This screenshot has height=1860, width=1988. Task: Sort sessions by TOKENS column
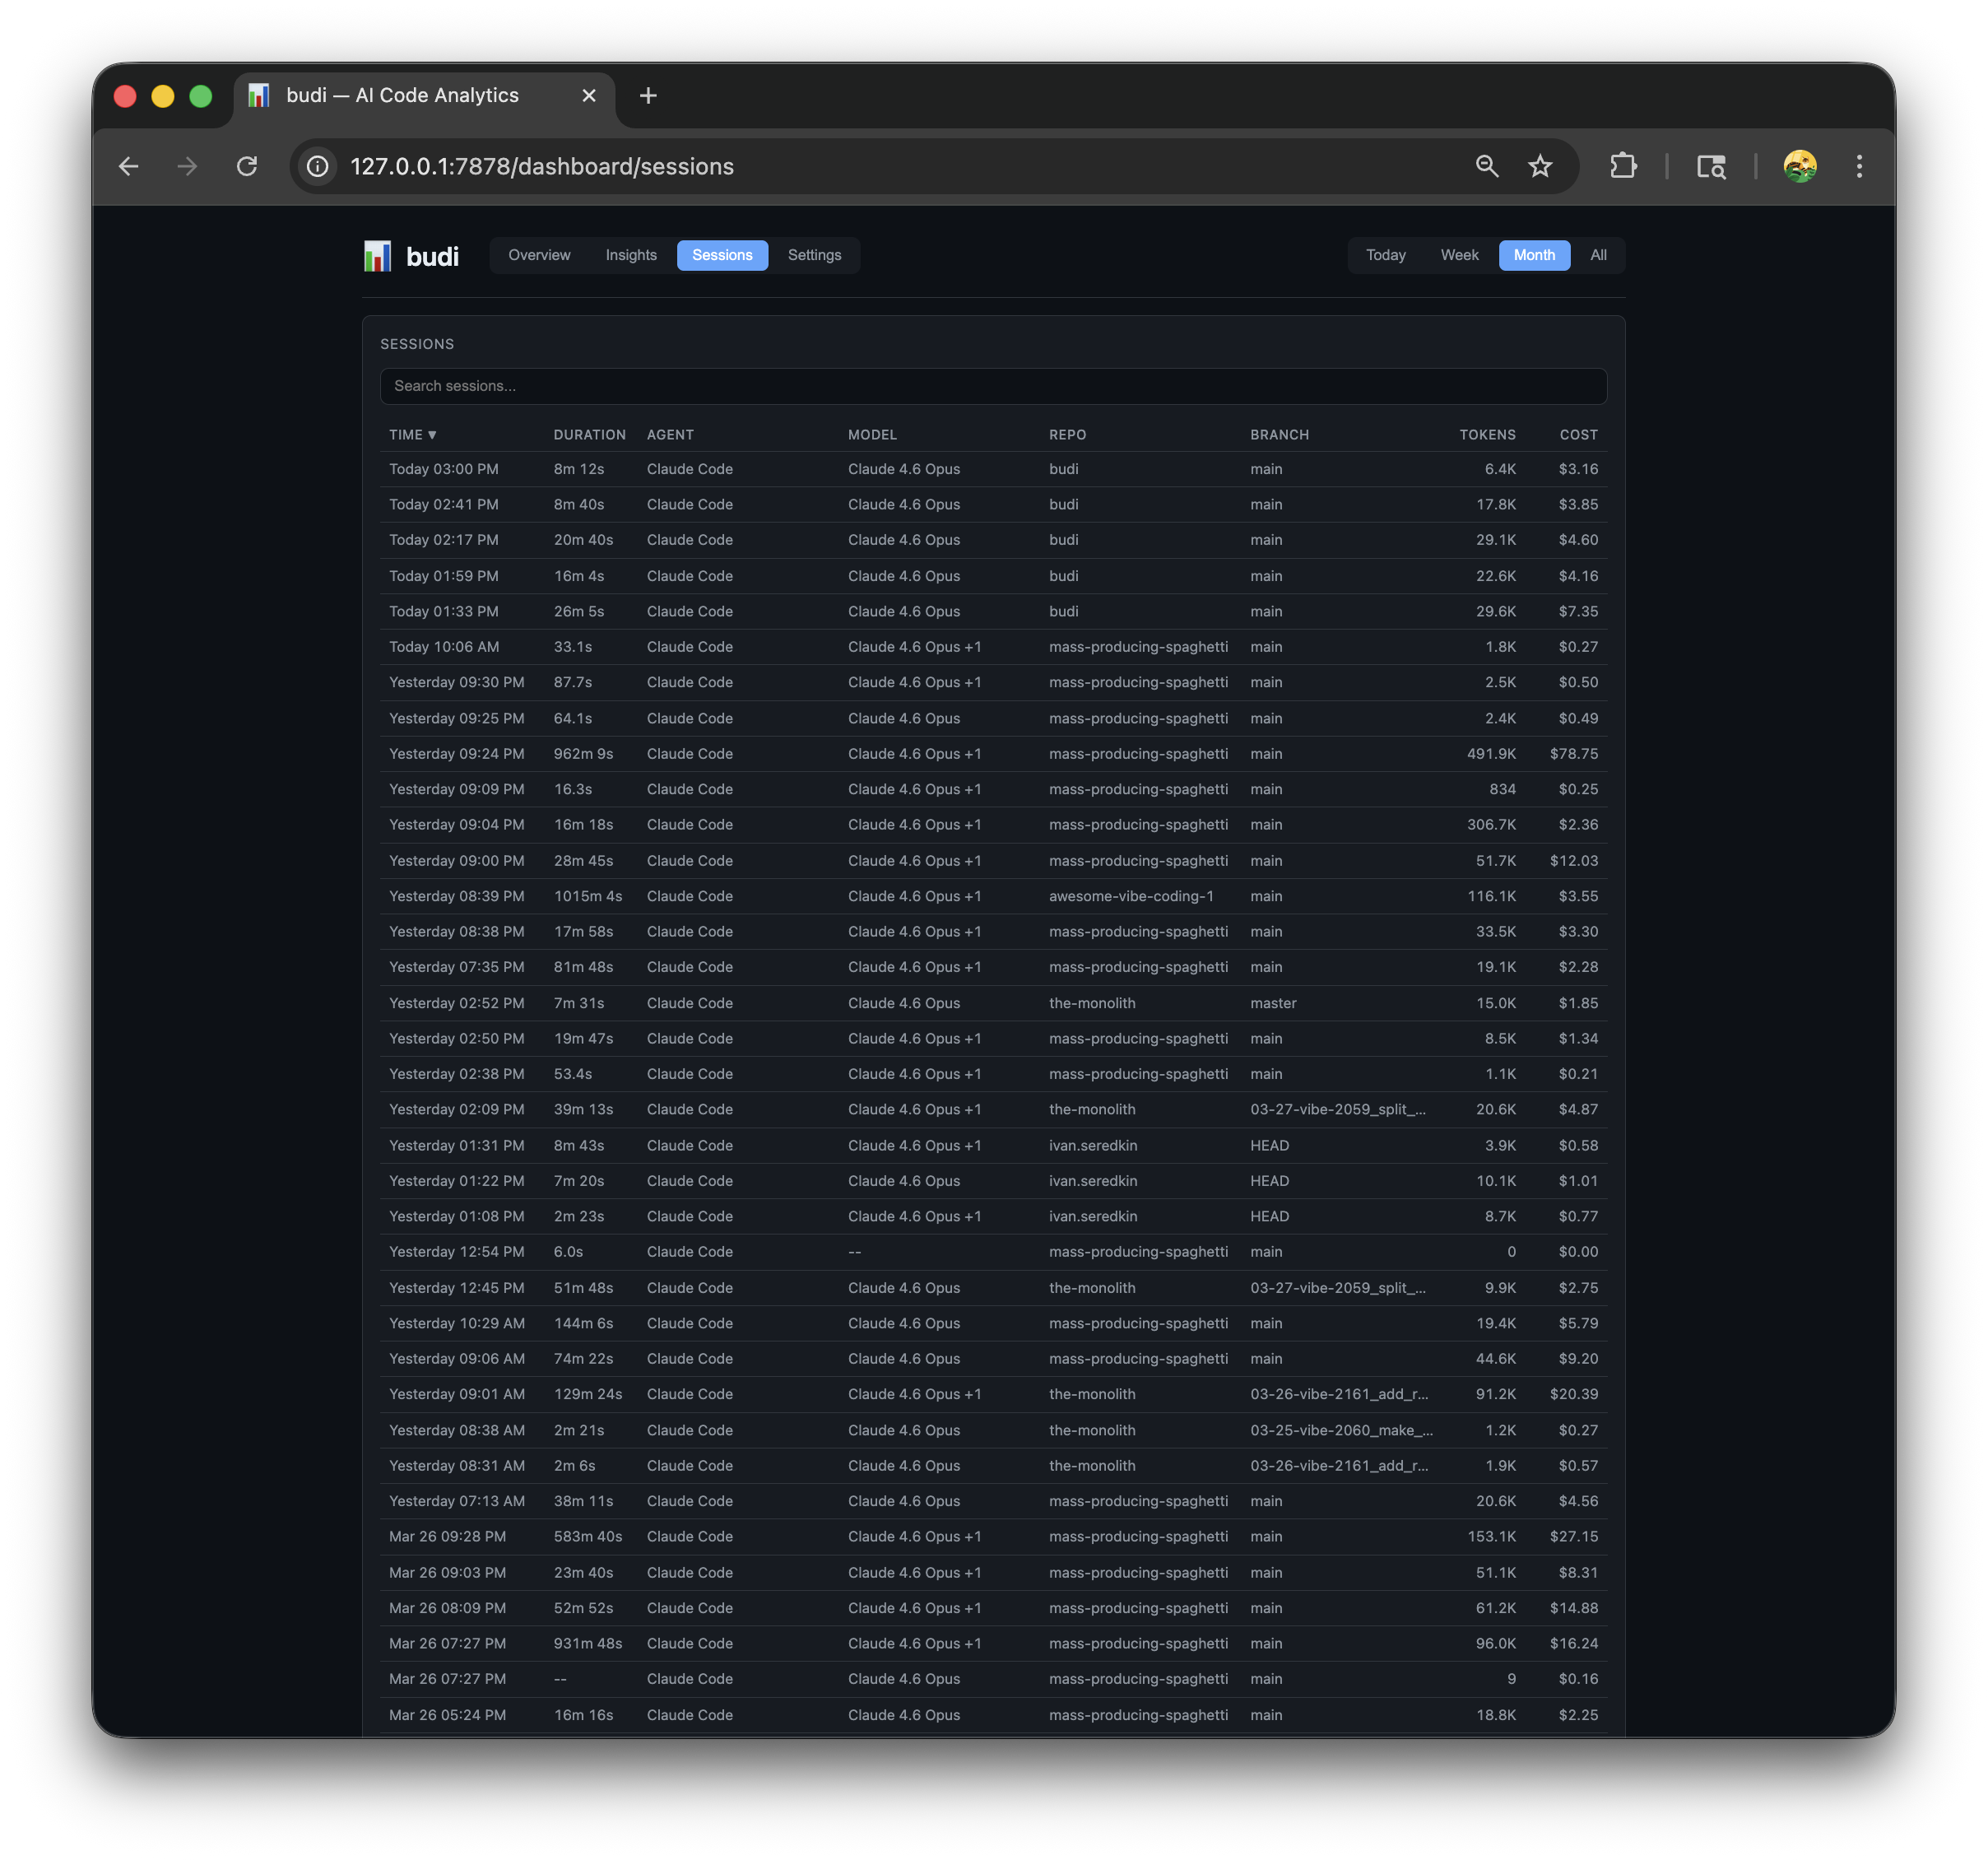[x=1487, y=435]
